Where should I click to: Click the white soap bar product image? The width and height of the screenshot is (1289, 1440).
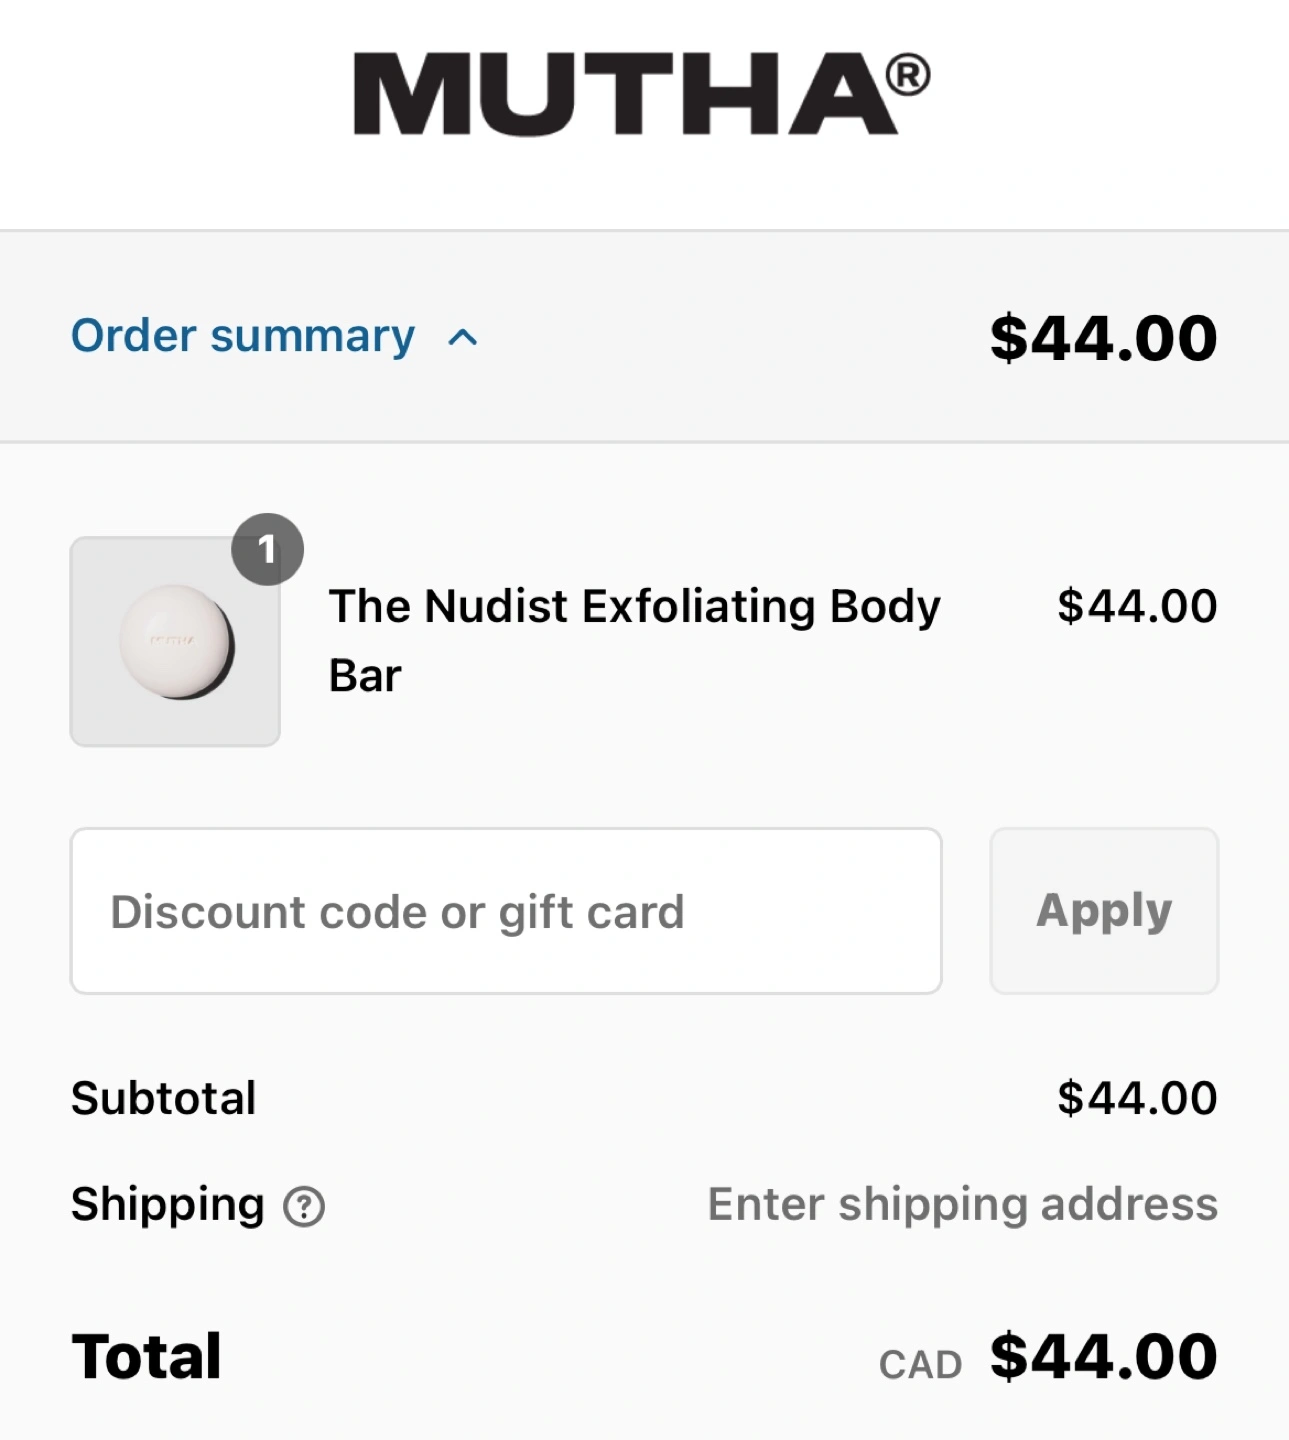click(x=176, y=642)
